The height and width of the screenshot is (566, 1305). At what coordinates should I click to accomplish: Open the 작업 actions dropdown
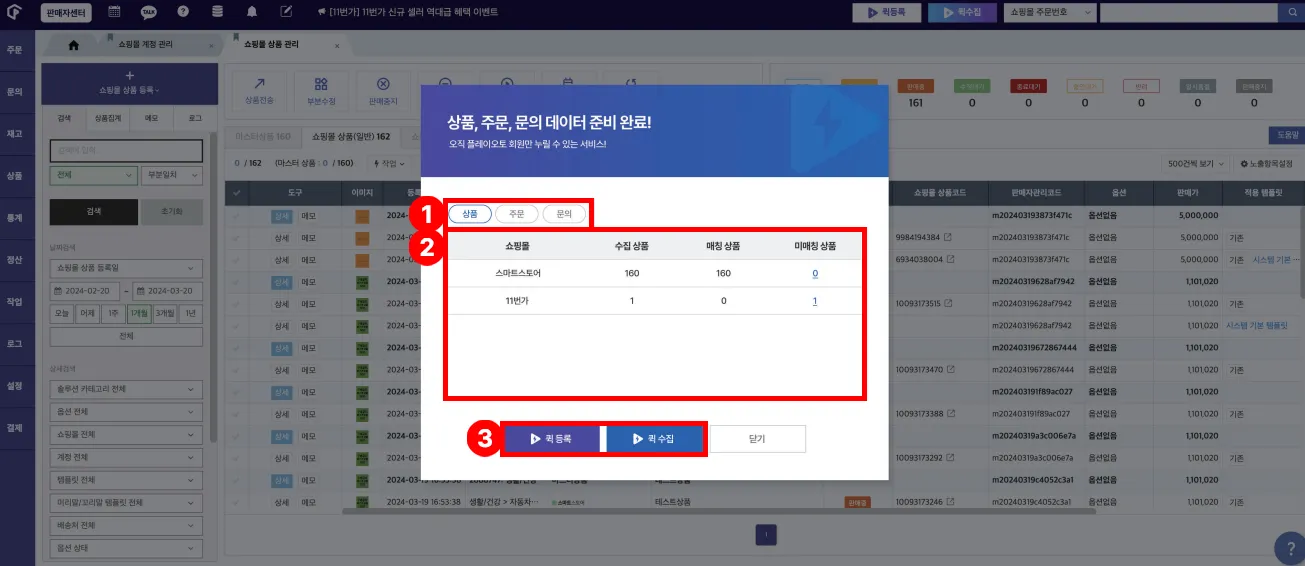tap(390, 163)
